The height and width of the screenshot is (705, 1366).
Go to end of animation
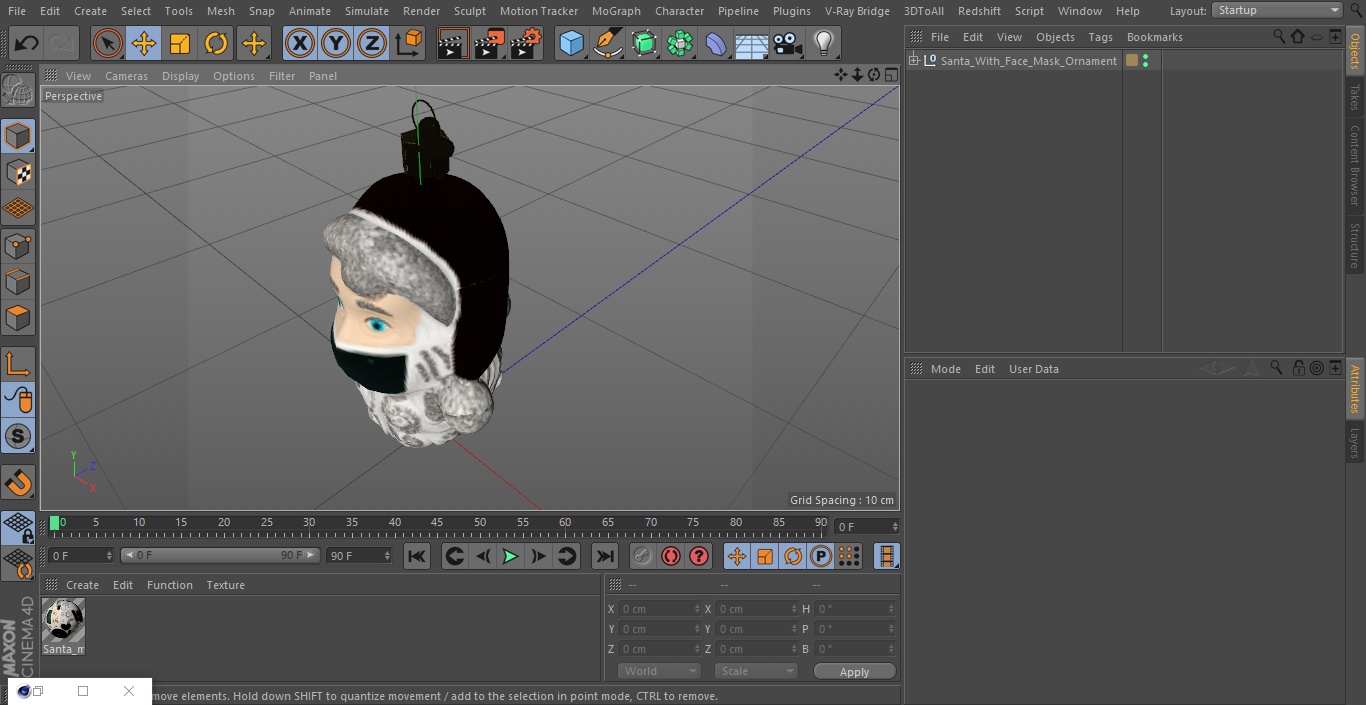pos(605,557)
